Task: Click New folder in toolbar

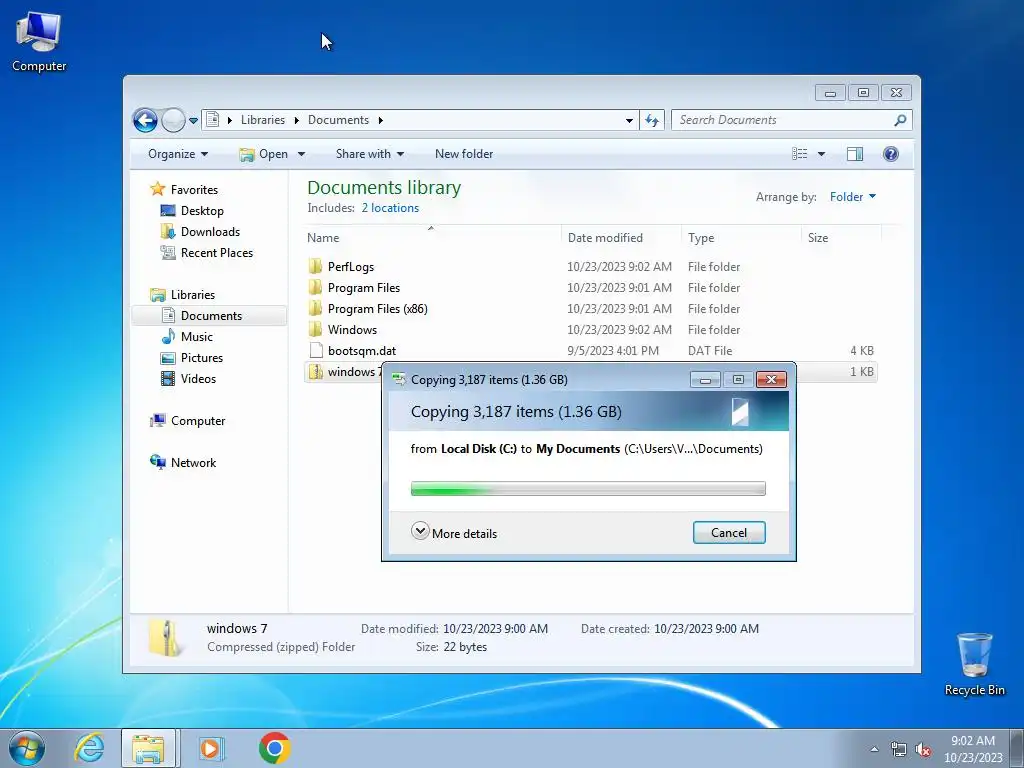Action: pyautogui.click(x=464, y=154)
